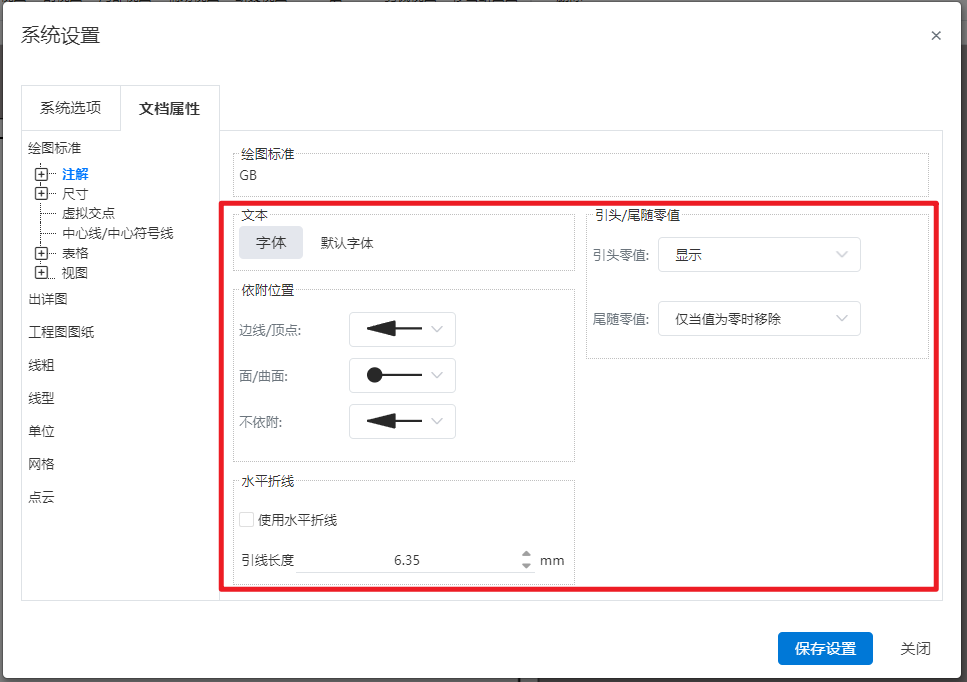Screen dimensions: 967x682
Task: Select 中心线/中心符号线 in the tree
Action: 117,233
